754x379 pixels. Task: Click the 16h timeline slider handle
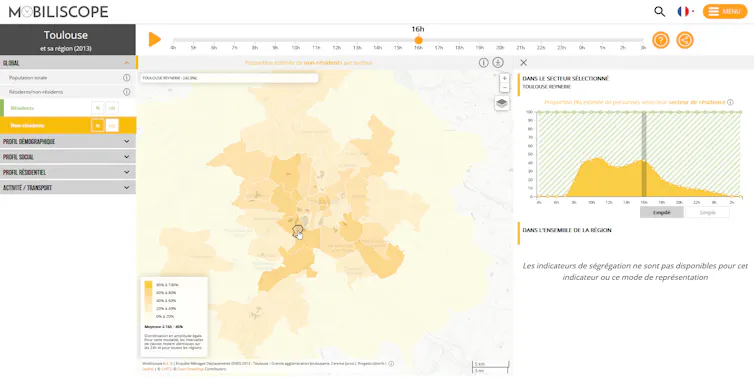coord(418,40)
